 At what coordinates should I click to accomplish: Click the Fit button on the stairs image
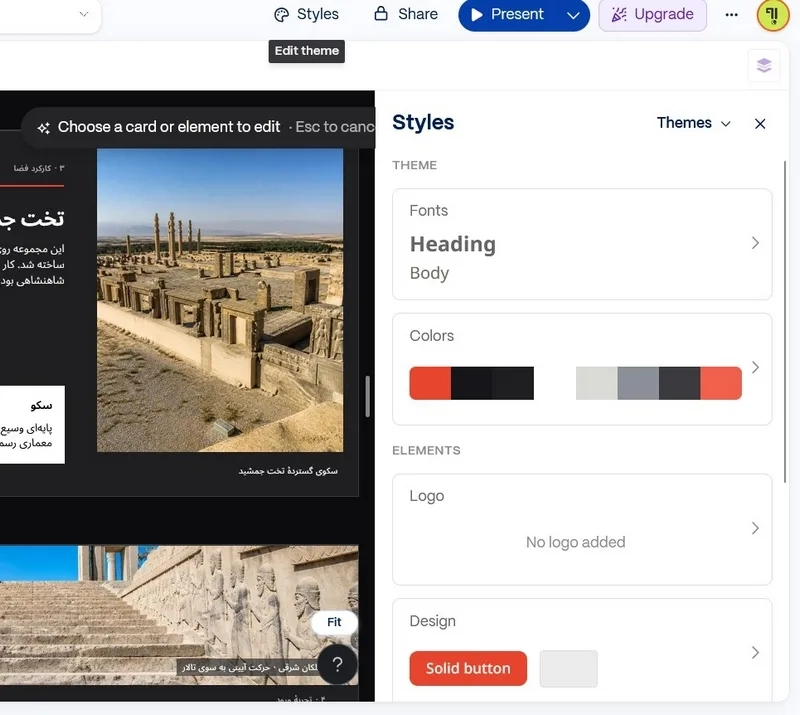click(x=334, y=622)
